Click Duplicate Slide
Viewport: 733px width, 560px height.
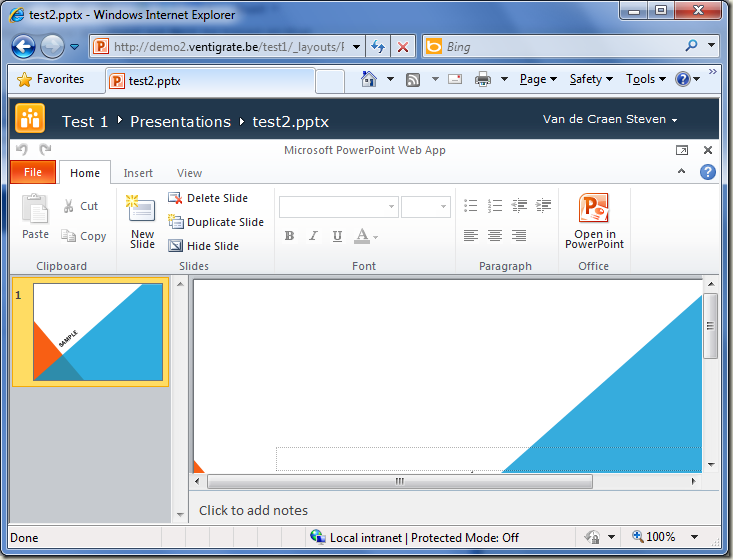pyautogui.click(x=216, y=222)
